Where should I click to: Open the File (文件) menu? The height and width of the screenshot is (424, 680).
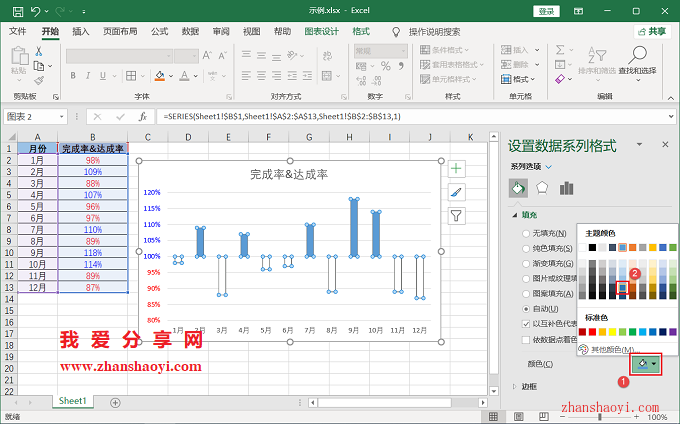[x=18, y=32]
